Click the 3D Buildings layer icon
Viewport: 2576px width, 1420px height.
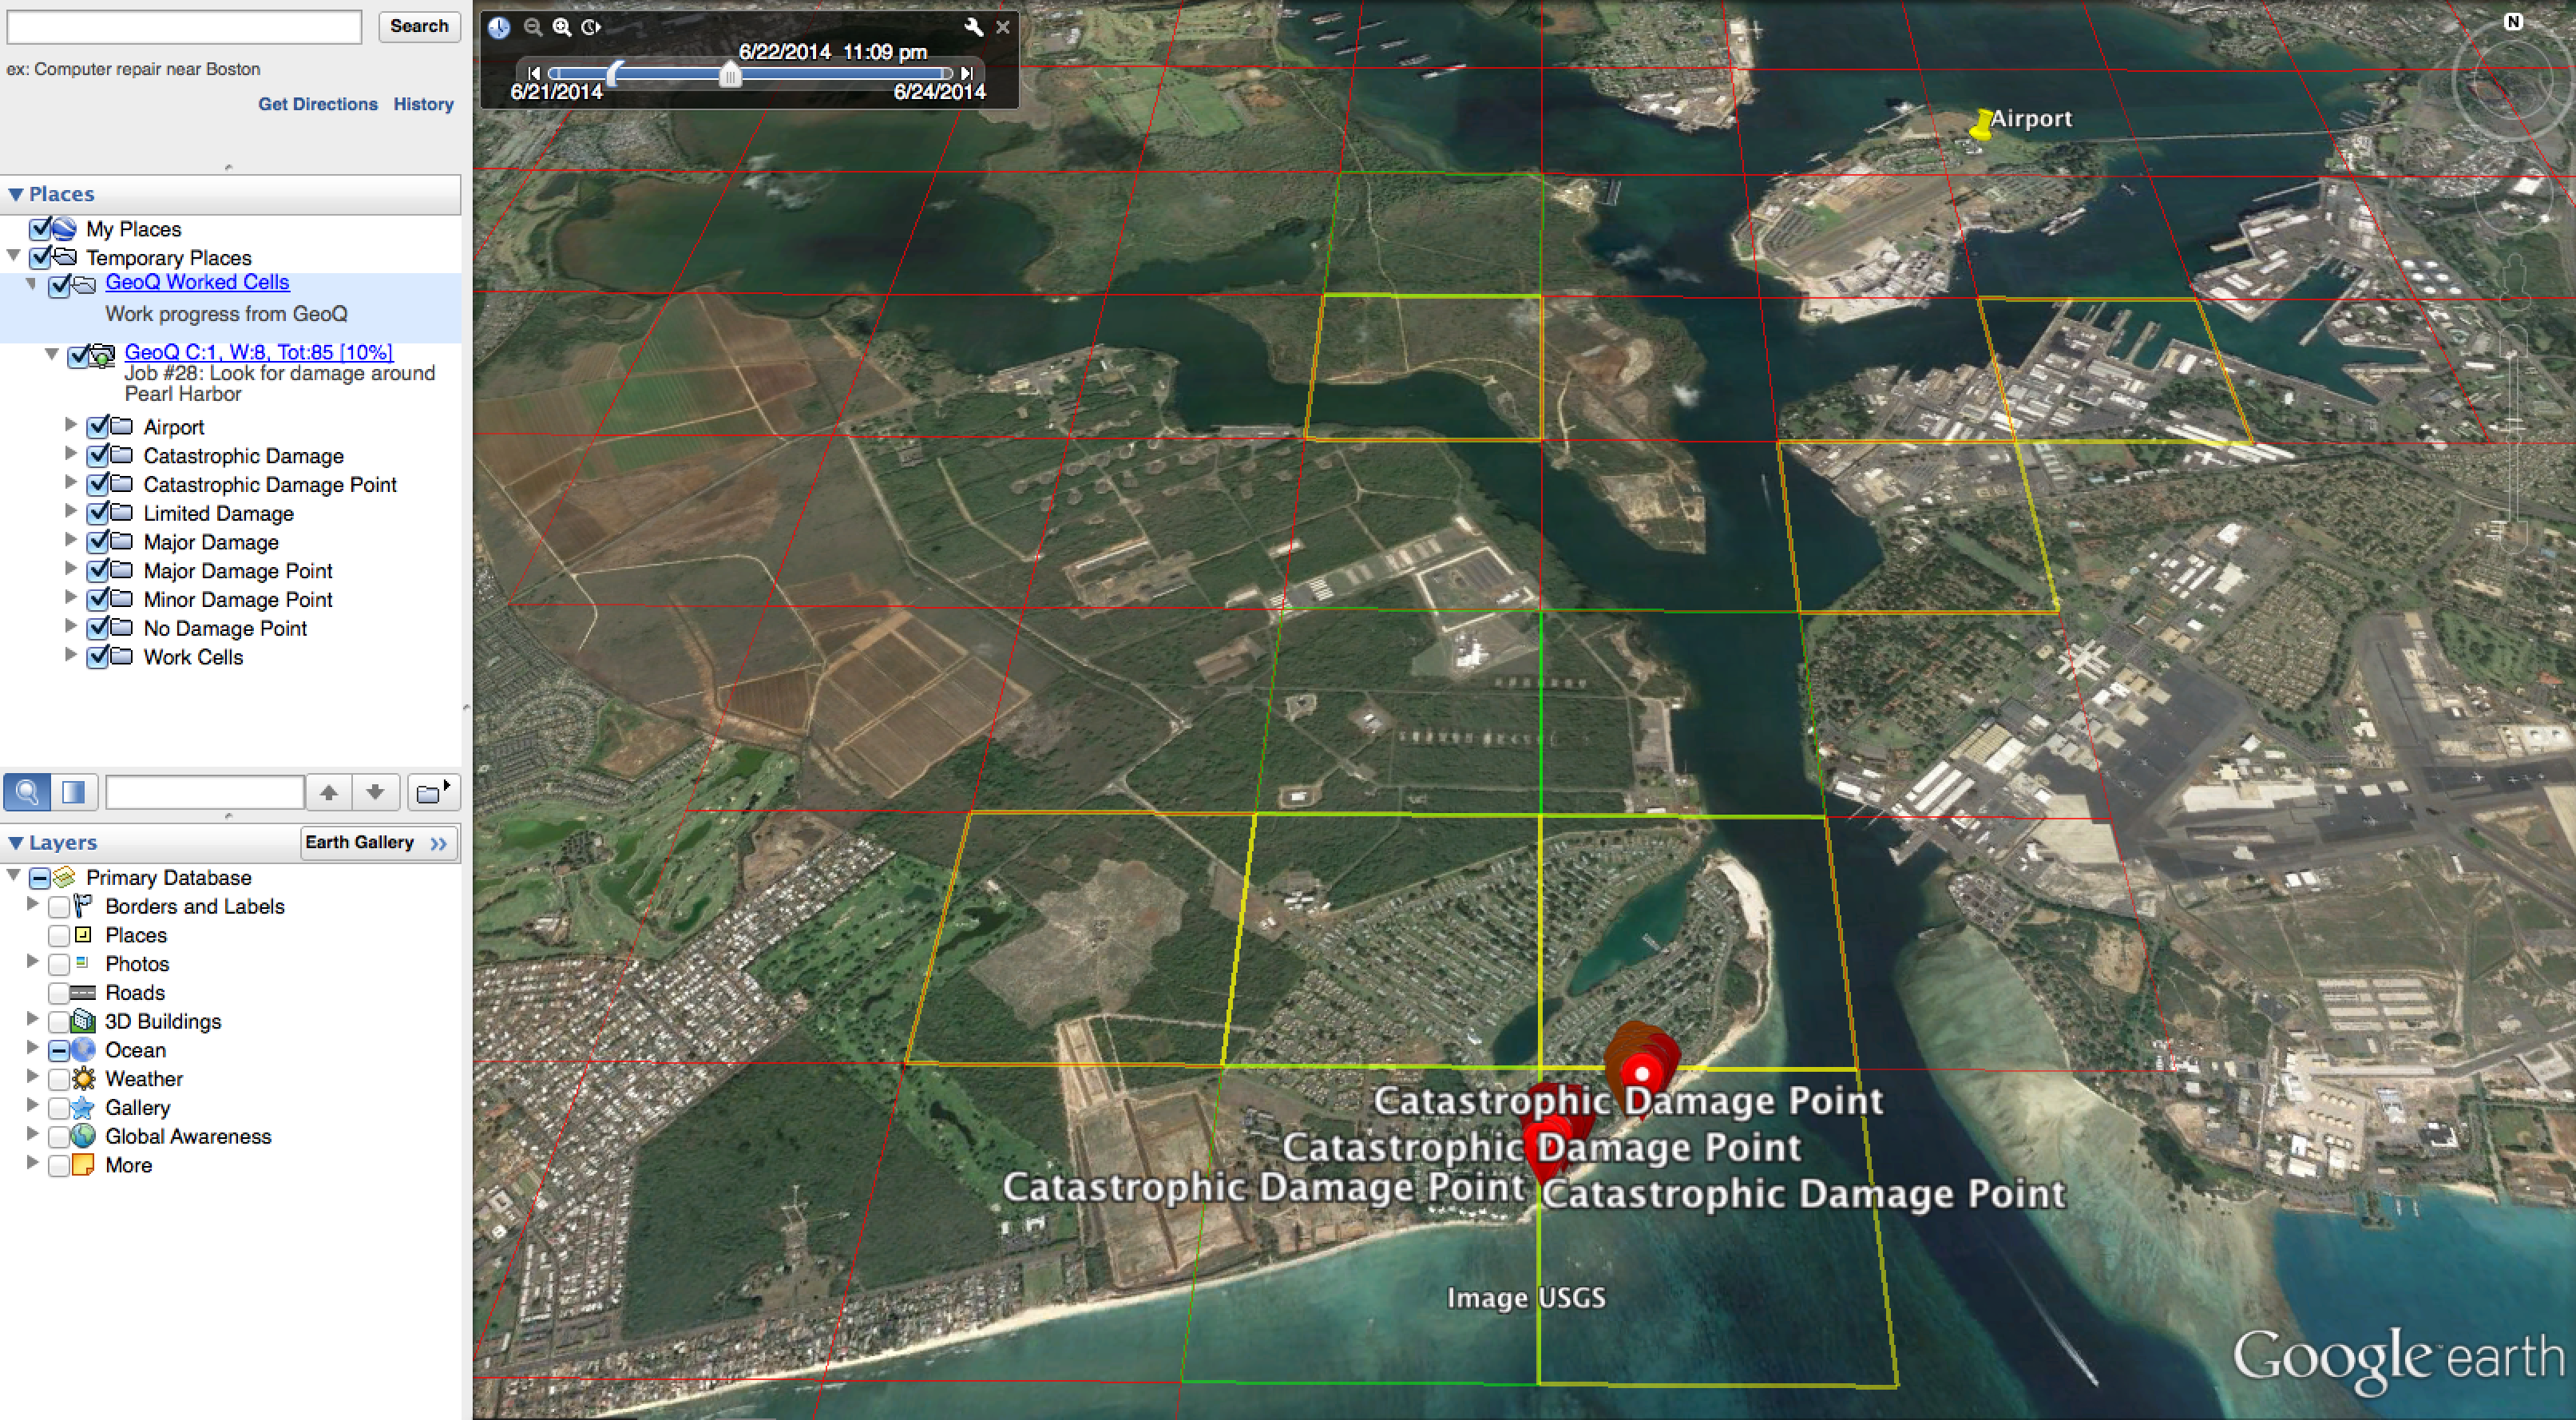84,1021
